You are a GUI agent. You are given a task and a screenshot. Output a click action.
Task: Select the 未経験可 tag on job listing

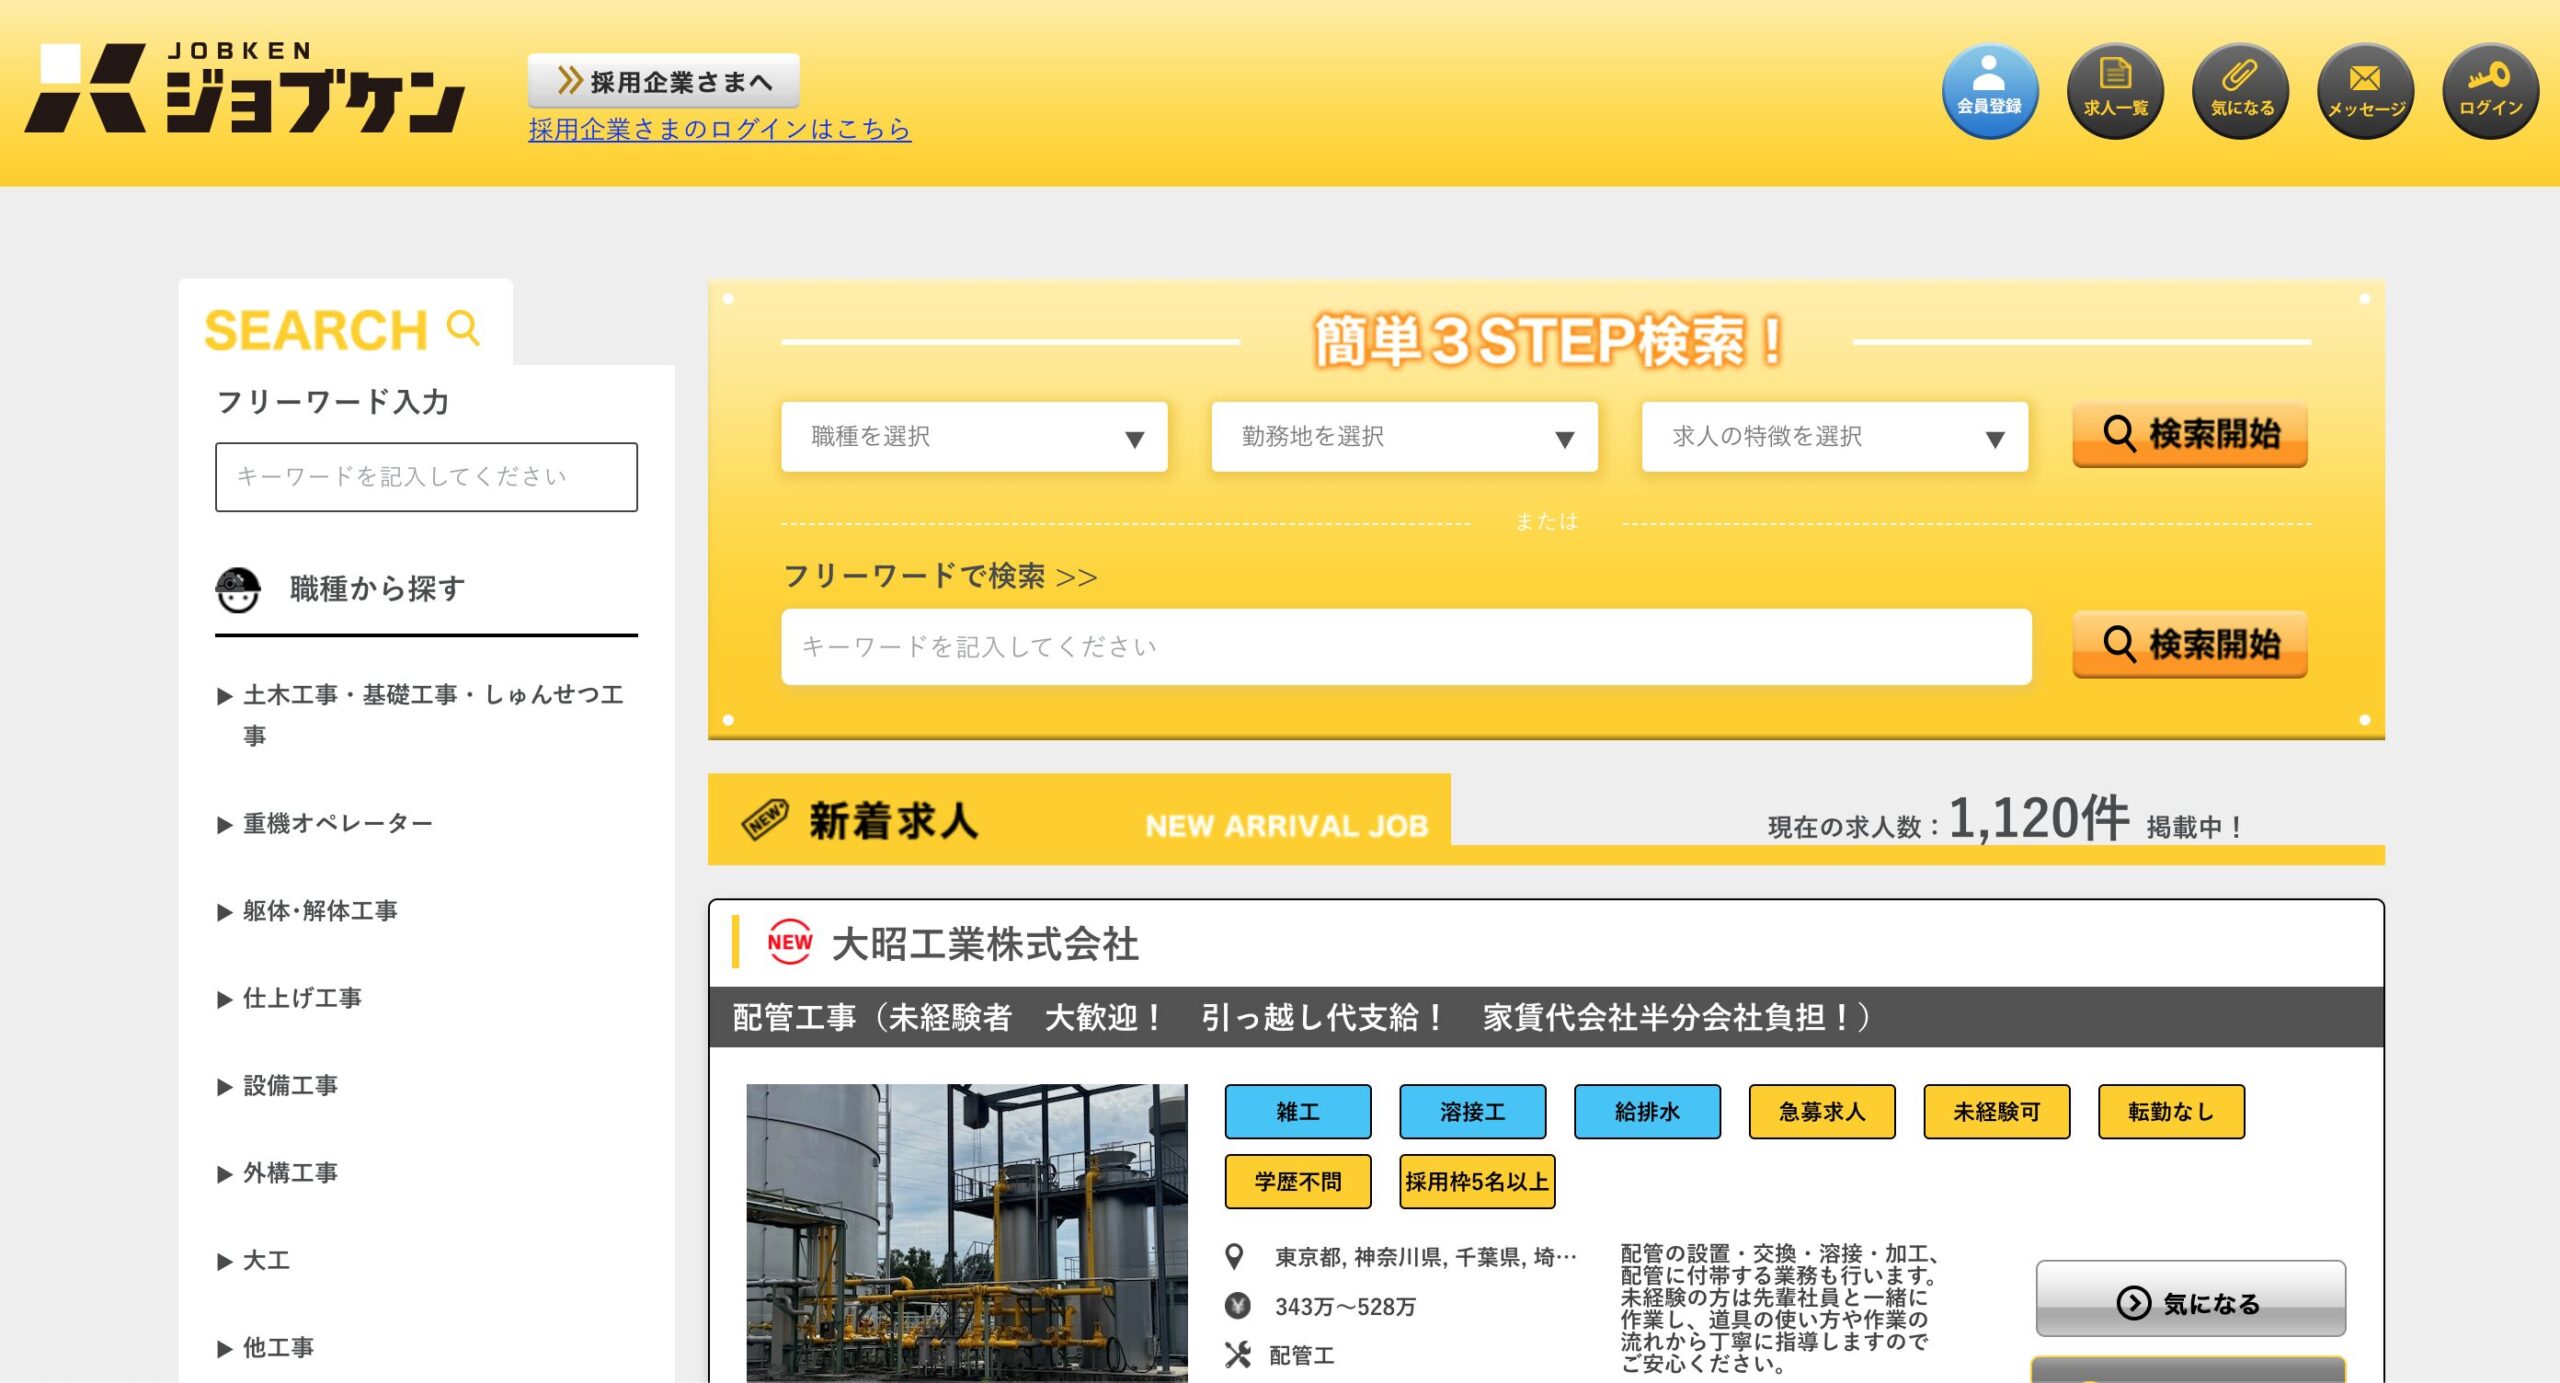[1996, 1112]
